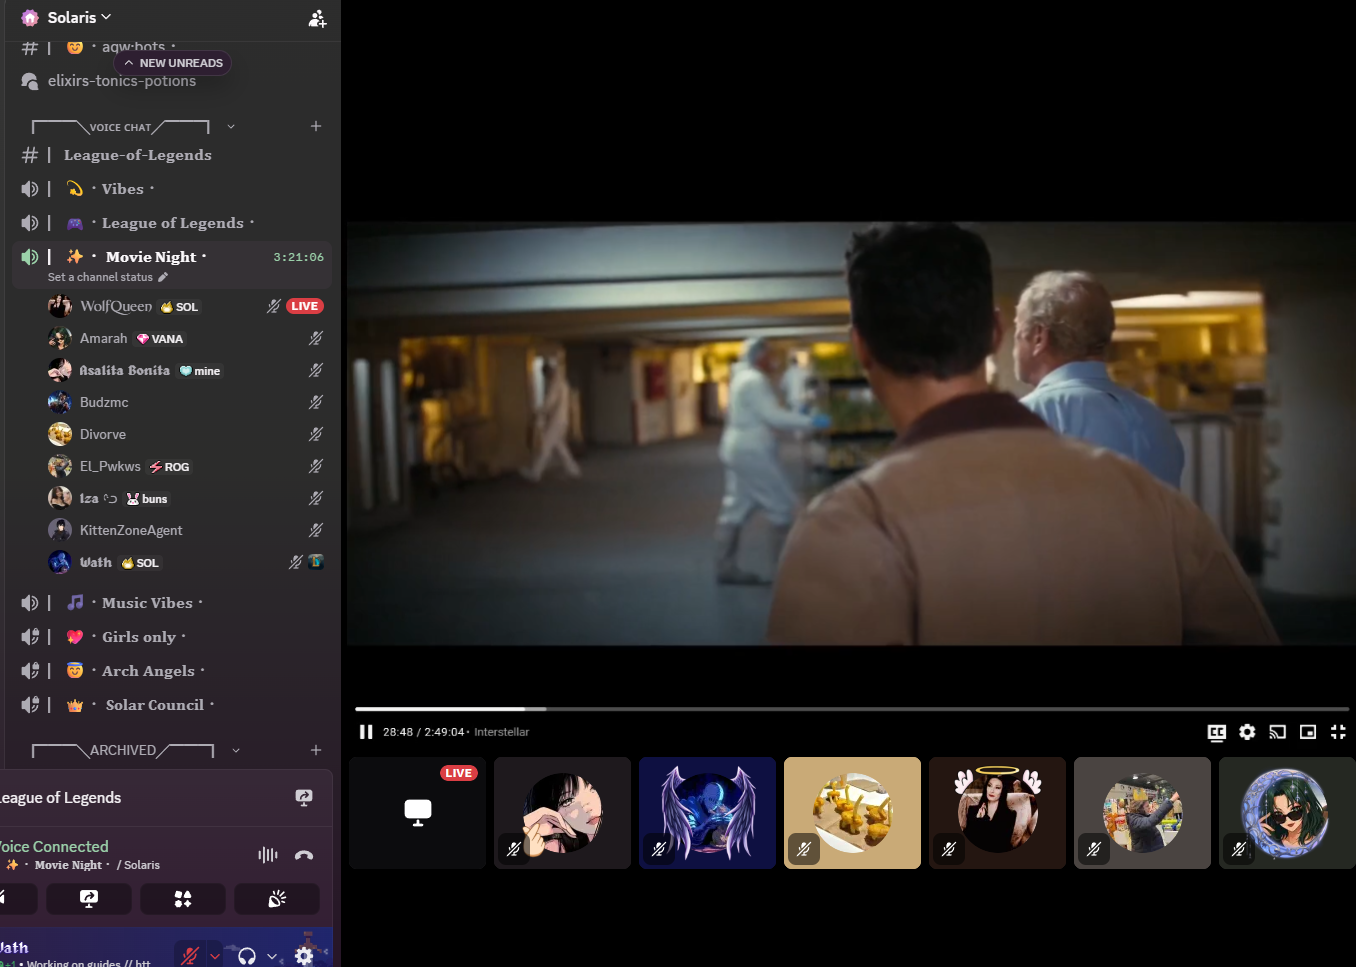Image resolution: width=1356 pixels, height=967 pixels.
Task: Click Amarah's avatar in the voice list
Action: point(60,338)
